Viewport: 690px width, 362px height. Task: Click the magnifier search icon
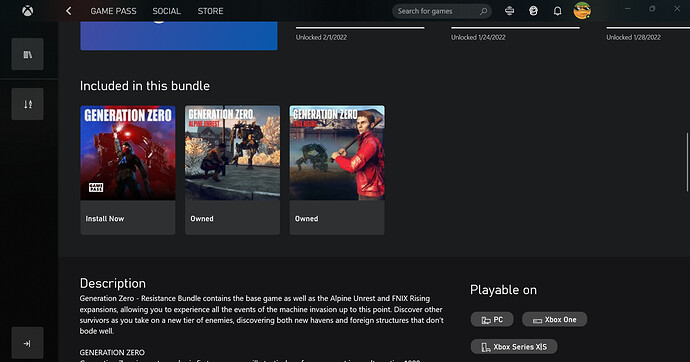click(x=483, y=11)
